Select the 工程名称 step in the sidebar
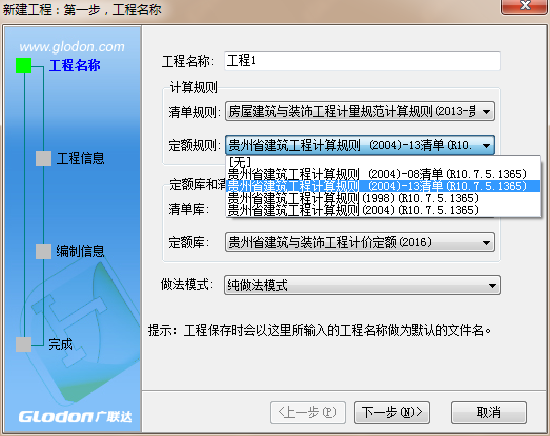Image resolution: width=550 pixels, height=436 pixels. pyautogui.click(x=74, y=66)
